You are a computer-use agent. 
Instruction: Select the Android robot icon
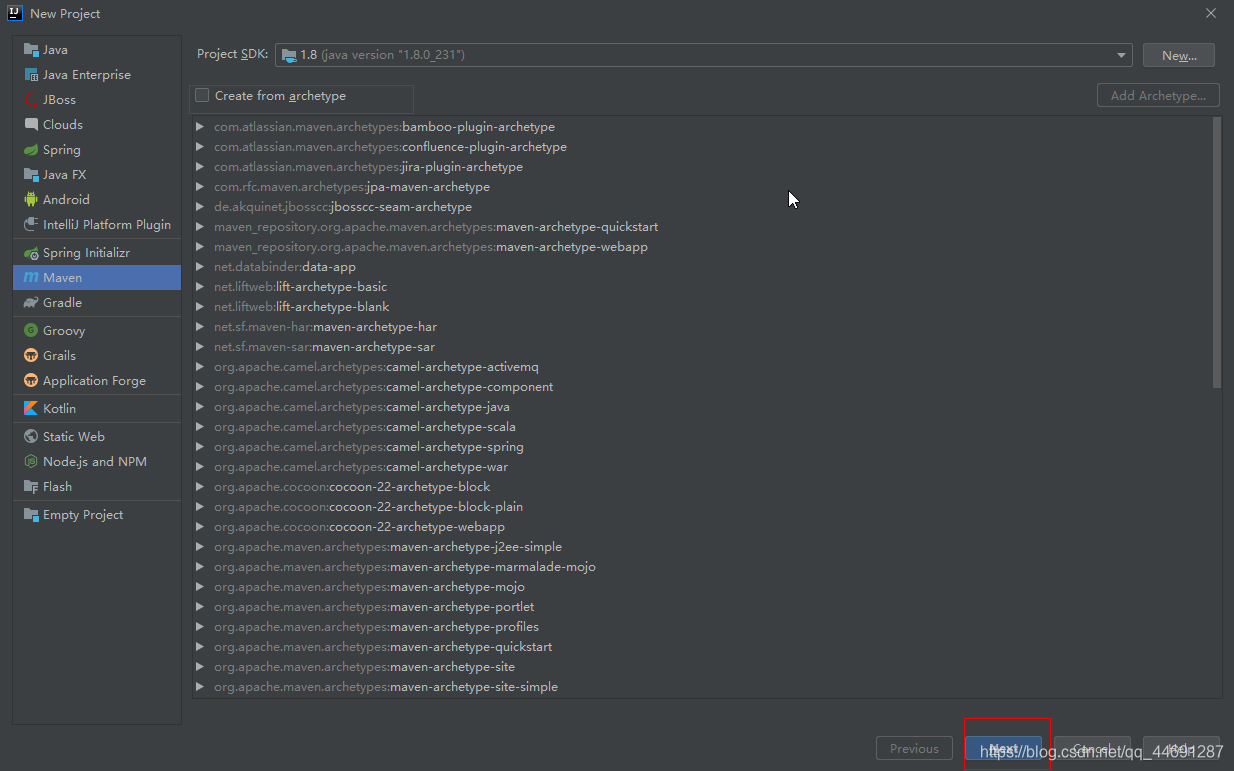[31, 200]
